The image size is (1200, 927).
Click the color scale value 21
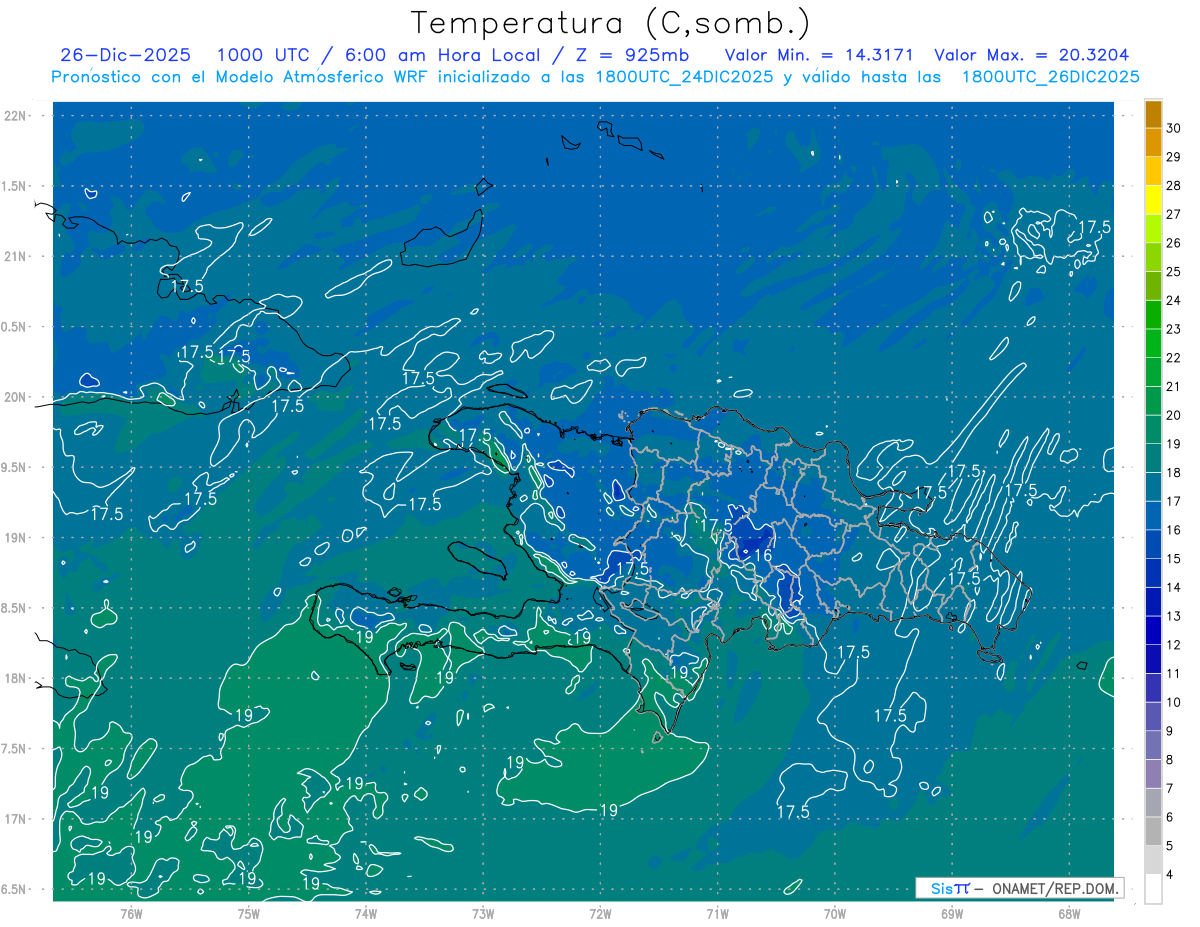click(1174, 386)
